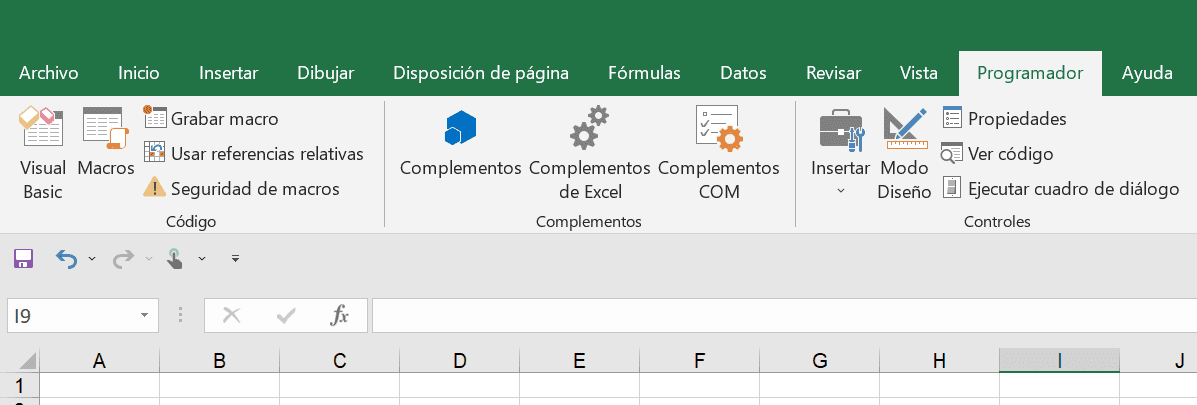The image size is (1197, 405).
Task: Open the Name Box dropdown arrow
Action: (145, 316)
